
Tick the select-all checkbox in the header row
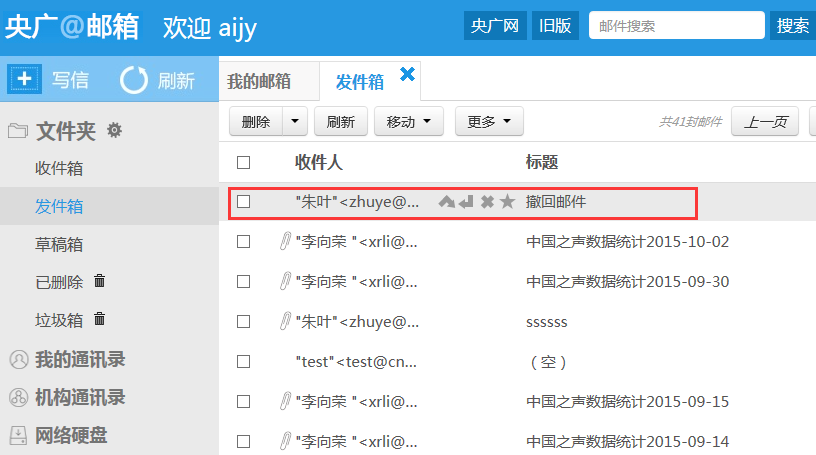tap(244, 162)
